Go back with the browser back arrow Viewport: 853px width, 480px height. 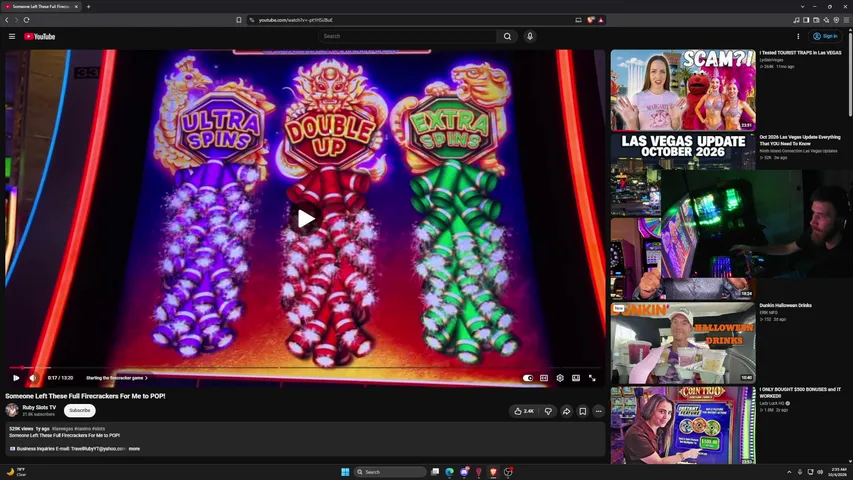pyautogui.click(x=7, y=20)
